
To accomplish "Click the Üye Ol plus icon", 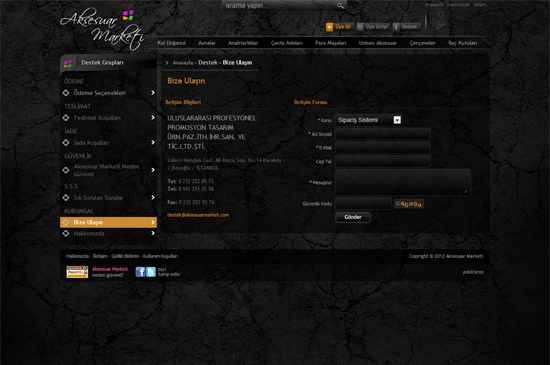I will tap(329, 27).
